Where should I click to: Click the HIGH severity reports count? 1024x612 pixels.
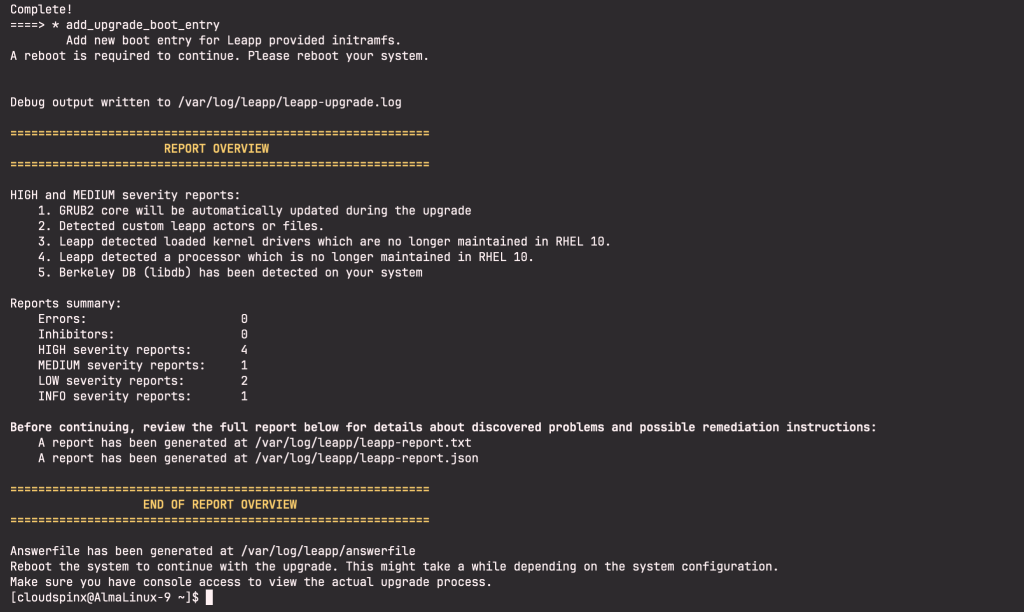(244, 350)
